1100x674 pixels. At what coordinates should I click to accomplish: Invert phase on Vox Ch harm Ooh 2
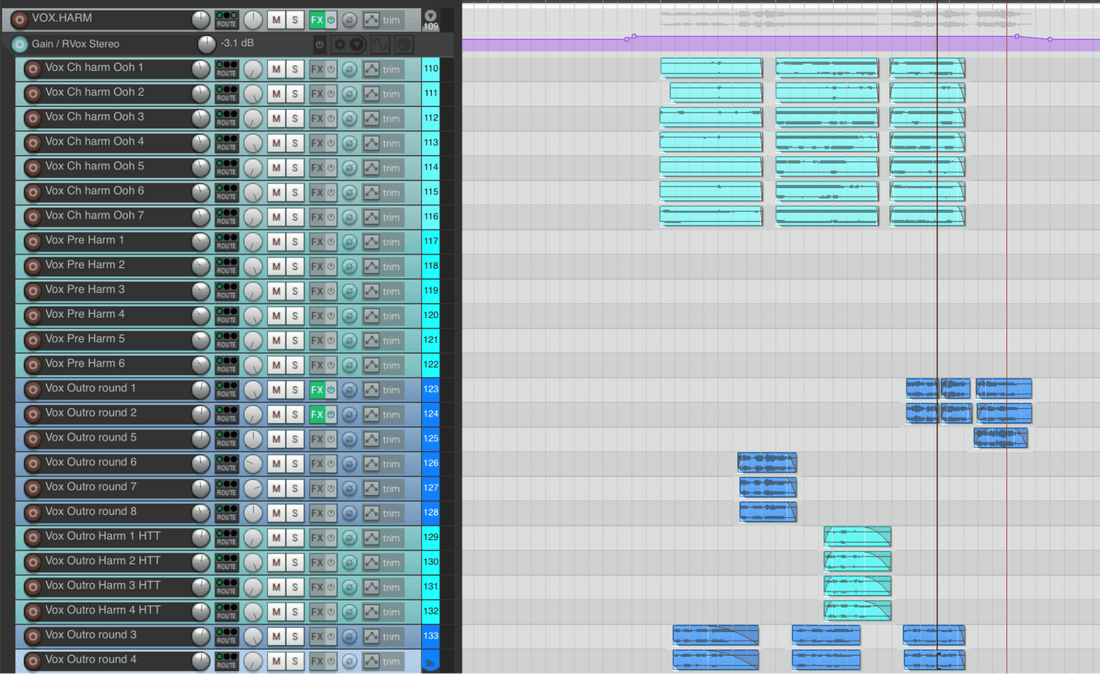coord(349,94)
